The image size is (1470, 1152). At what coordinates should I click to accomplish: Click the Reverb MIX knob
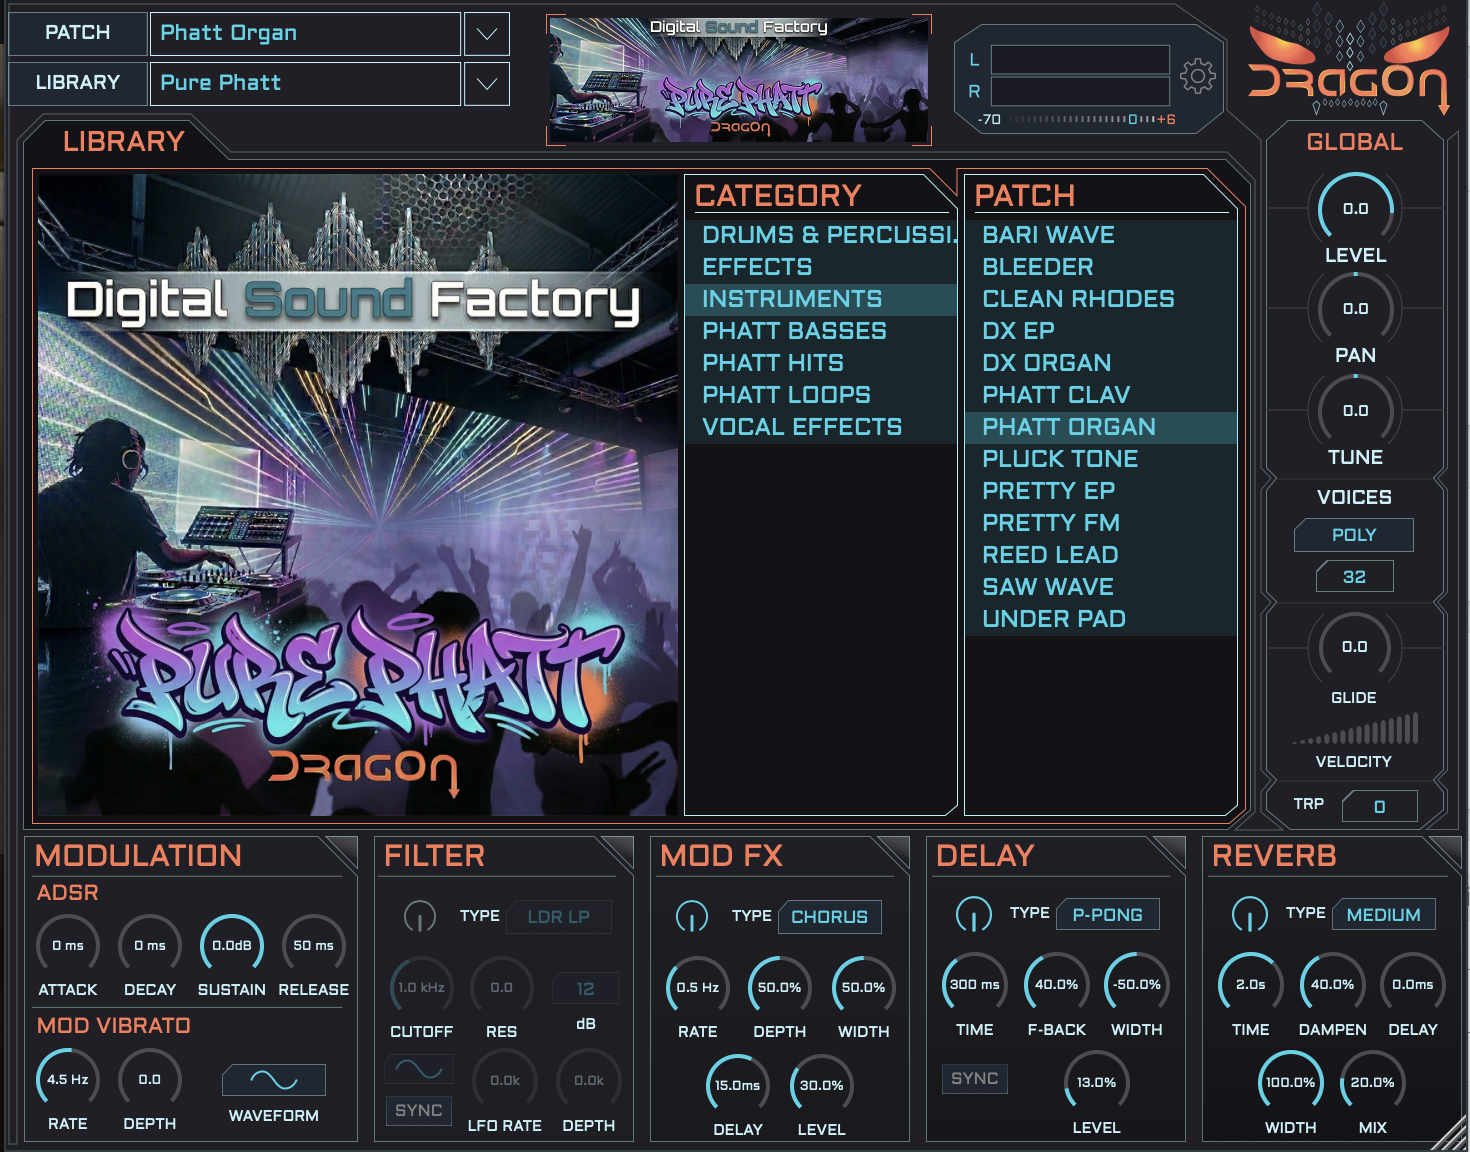[x=1373, y=1083]
